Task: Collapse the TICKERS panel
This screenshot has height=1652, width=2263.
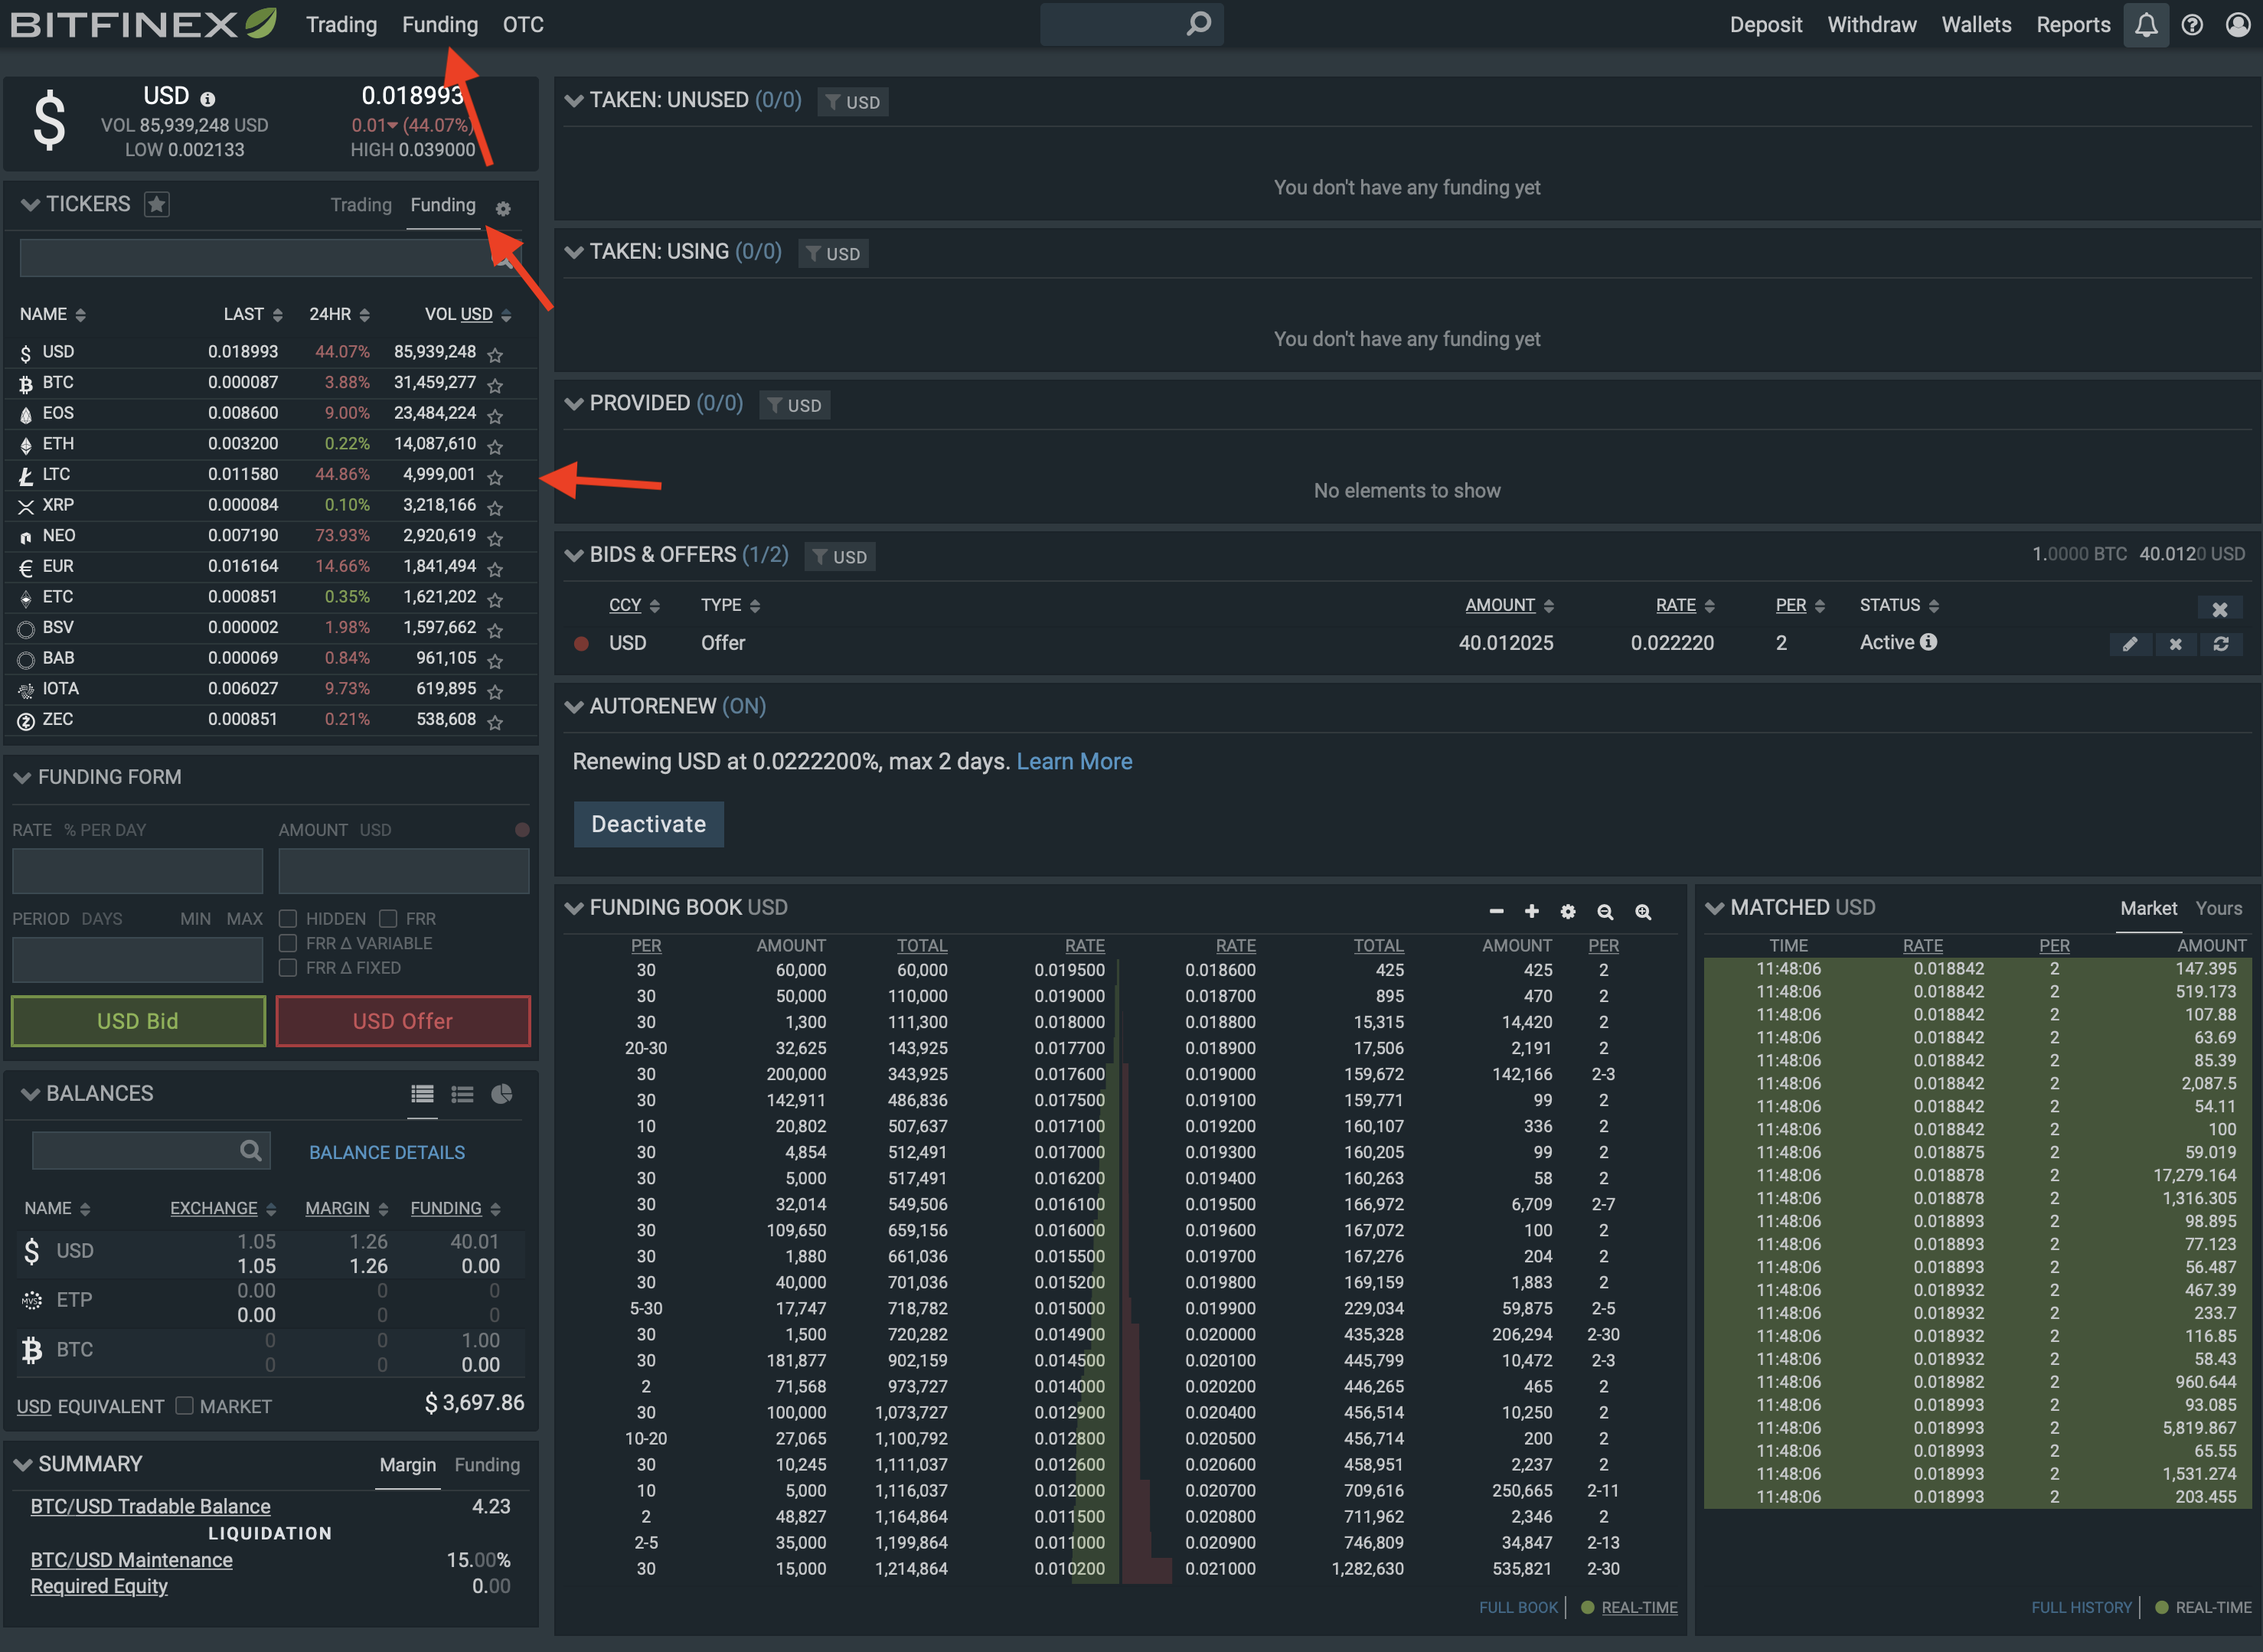Action: pyautogui.click(x=30, y=204)
